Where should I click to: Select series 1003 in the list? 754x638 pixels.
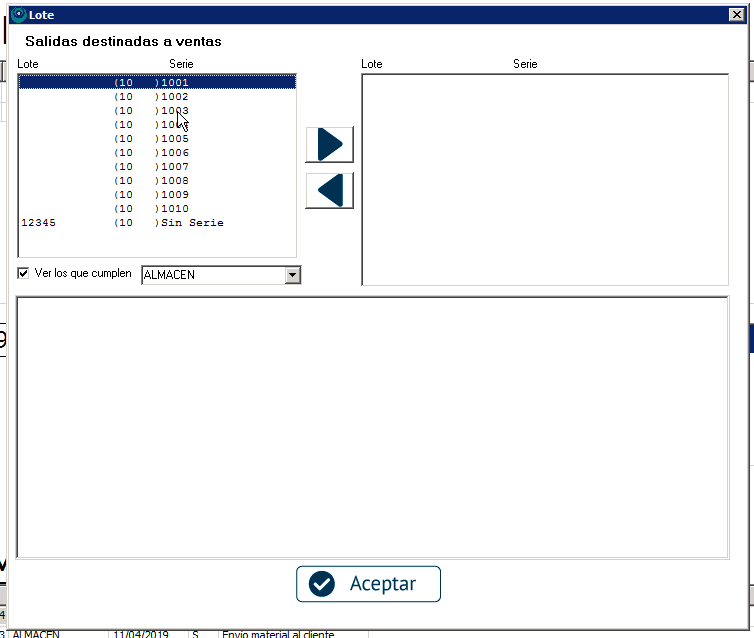click(174, 111)
